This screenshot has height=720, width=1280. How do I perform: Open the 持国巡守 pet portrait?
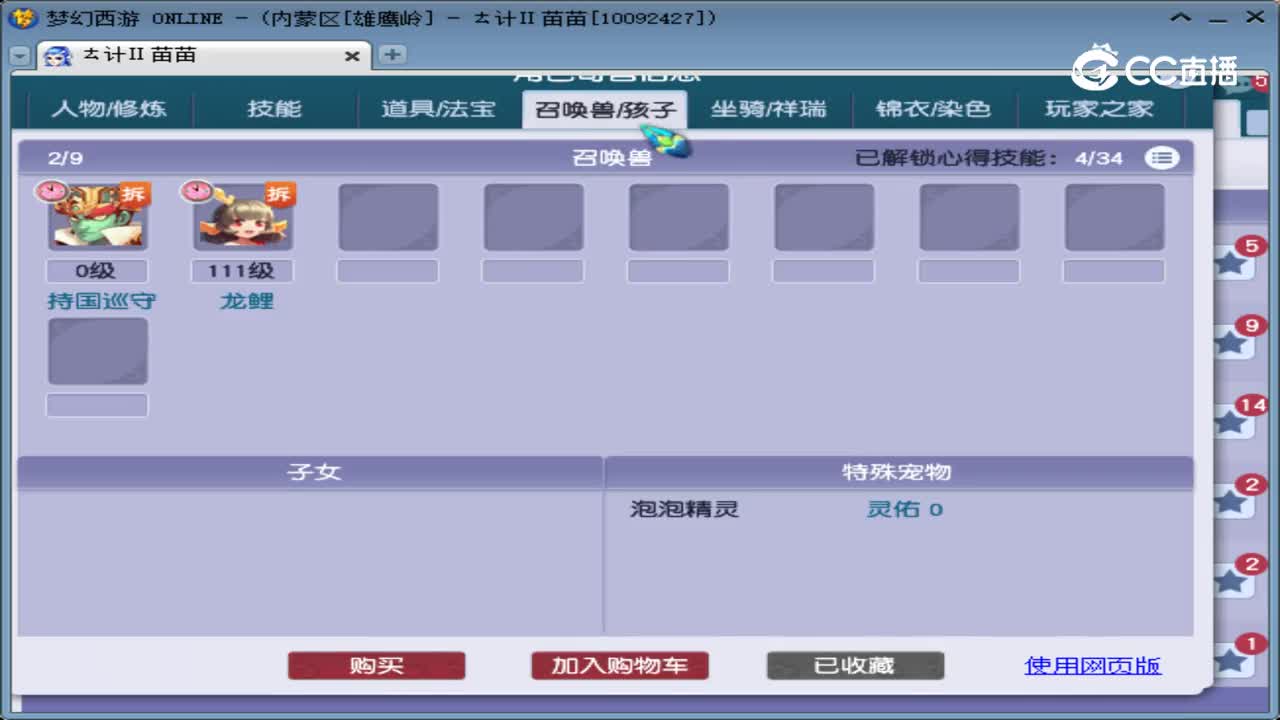click(x=97, y=216)
